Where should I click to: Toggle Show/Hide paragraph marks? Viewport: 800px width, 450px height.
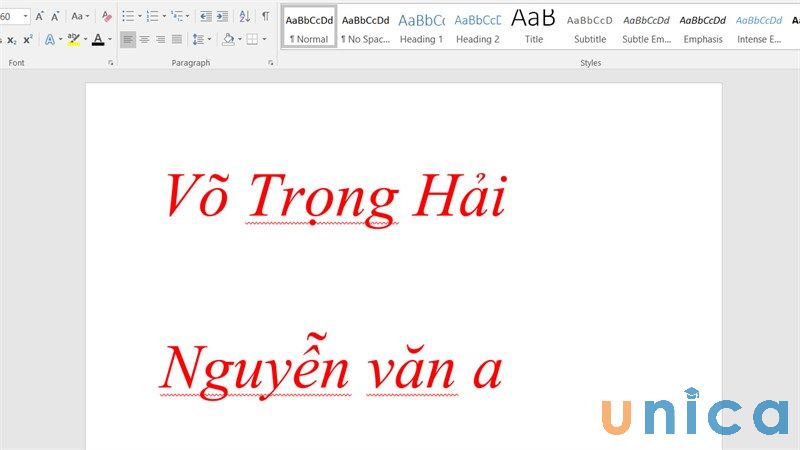265,16
